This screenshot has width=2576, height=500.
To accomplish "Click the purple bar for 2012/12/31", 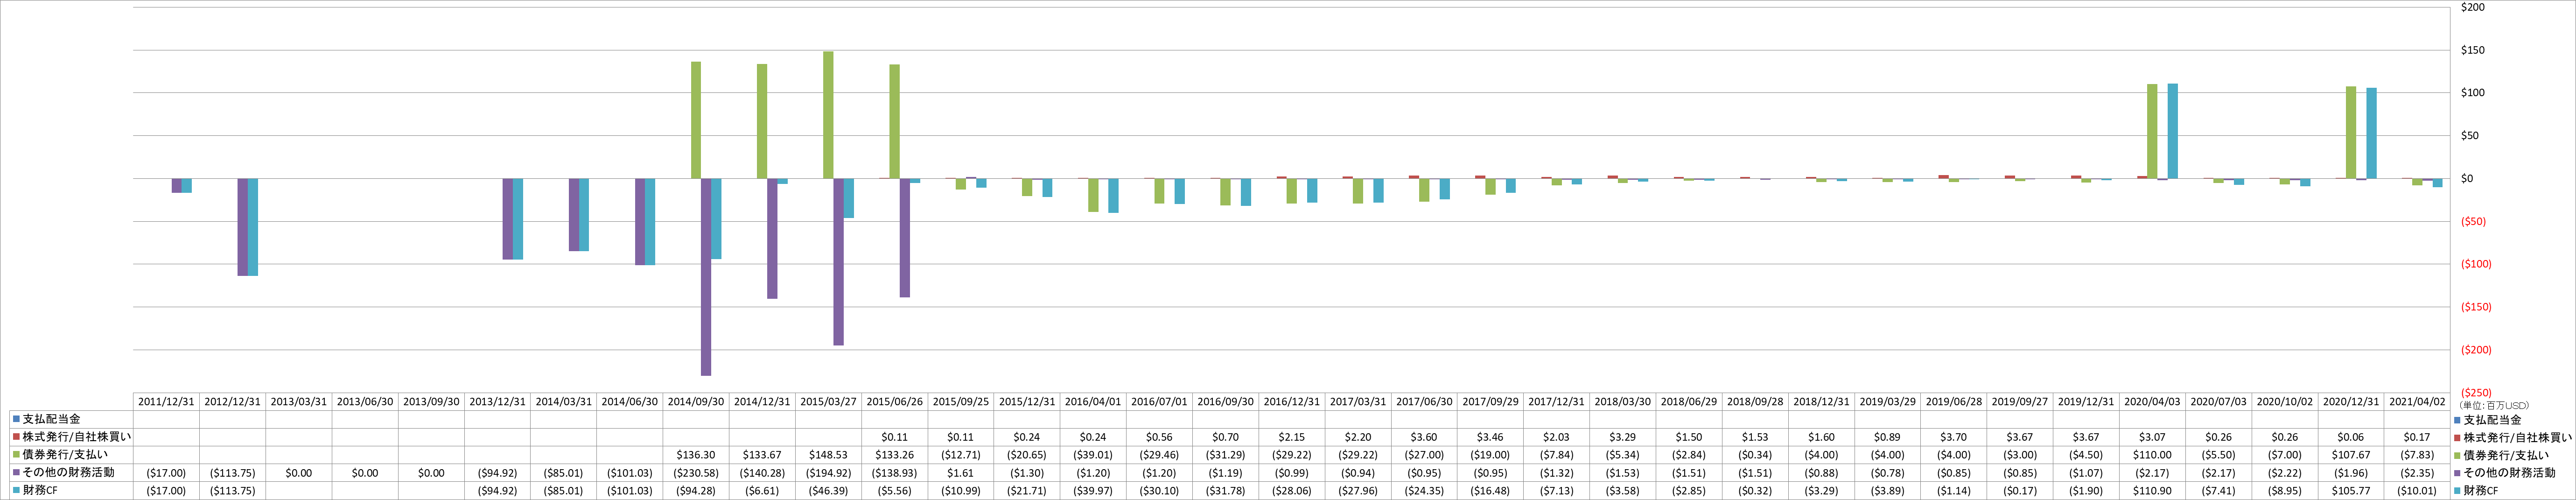I will (242, 227).
